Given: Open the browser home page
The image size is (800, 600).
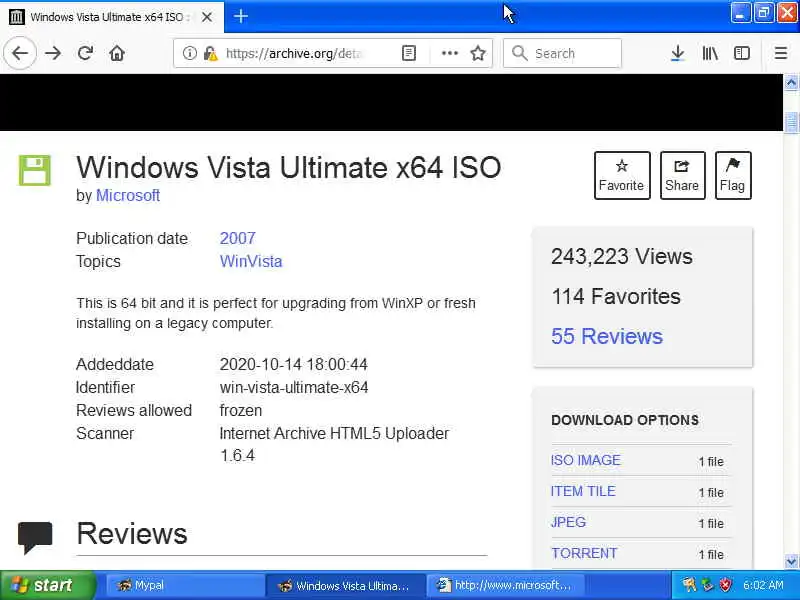Looking at the screenshot, I should pyautogui.click(x=117, y=53).
